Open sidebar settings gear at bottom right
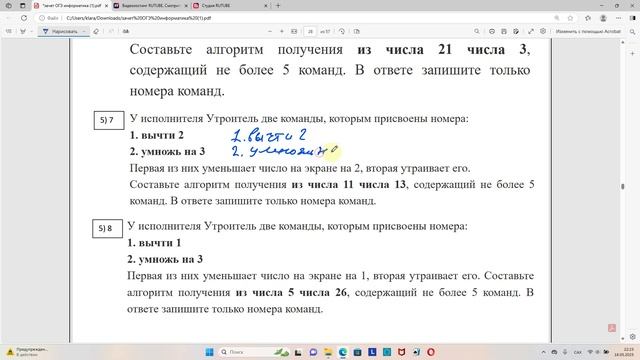Screen dimensions: 640x360 [x=632, y=337]
